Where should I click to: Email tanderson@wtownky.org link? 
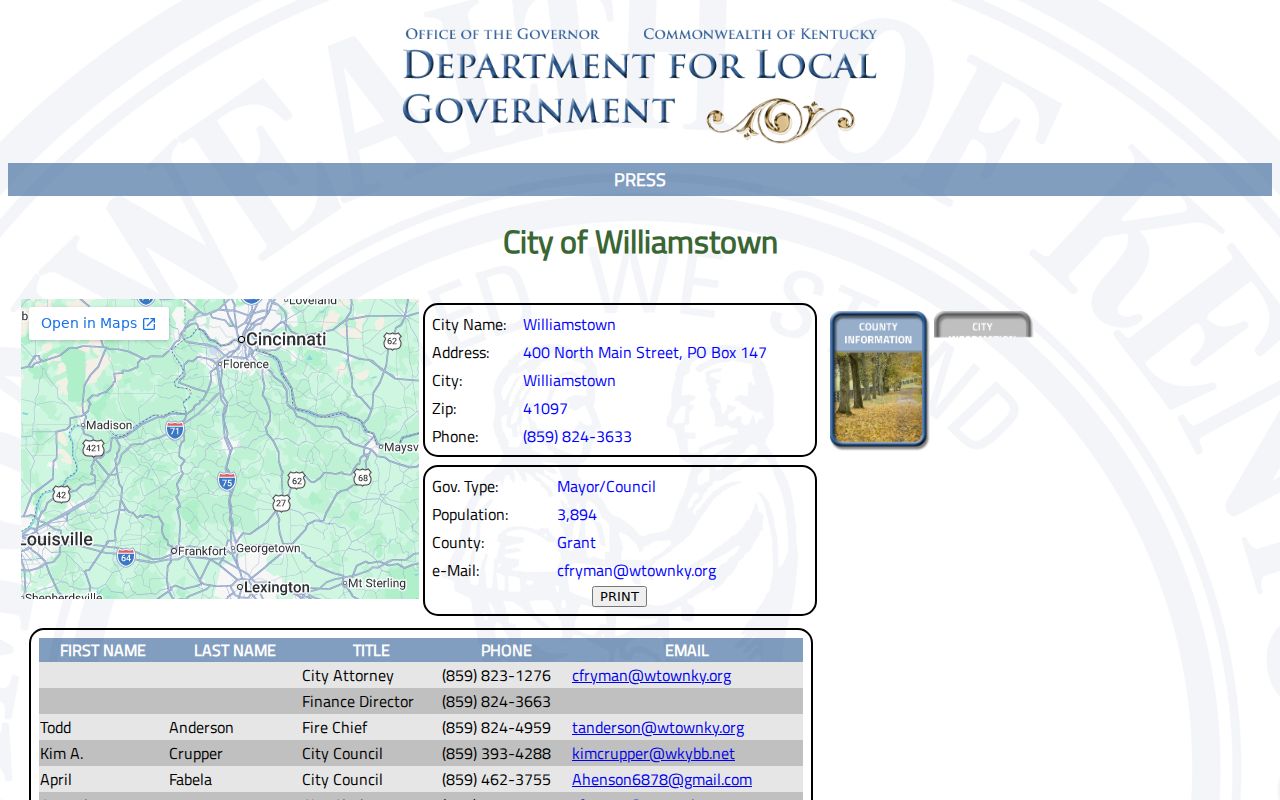coord(658,728)
